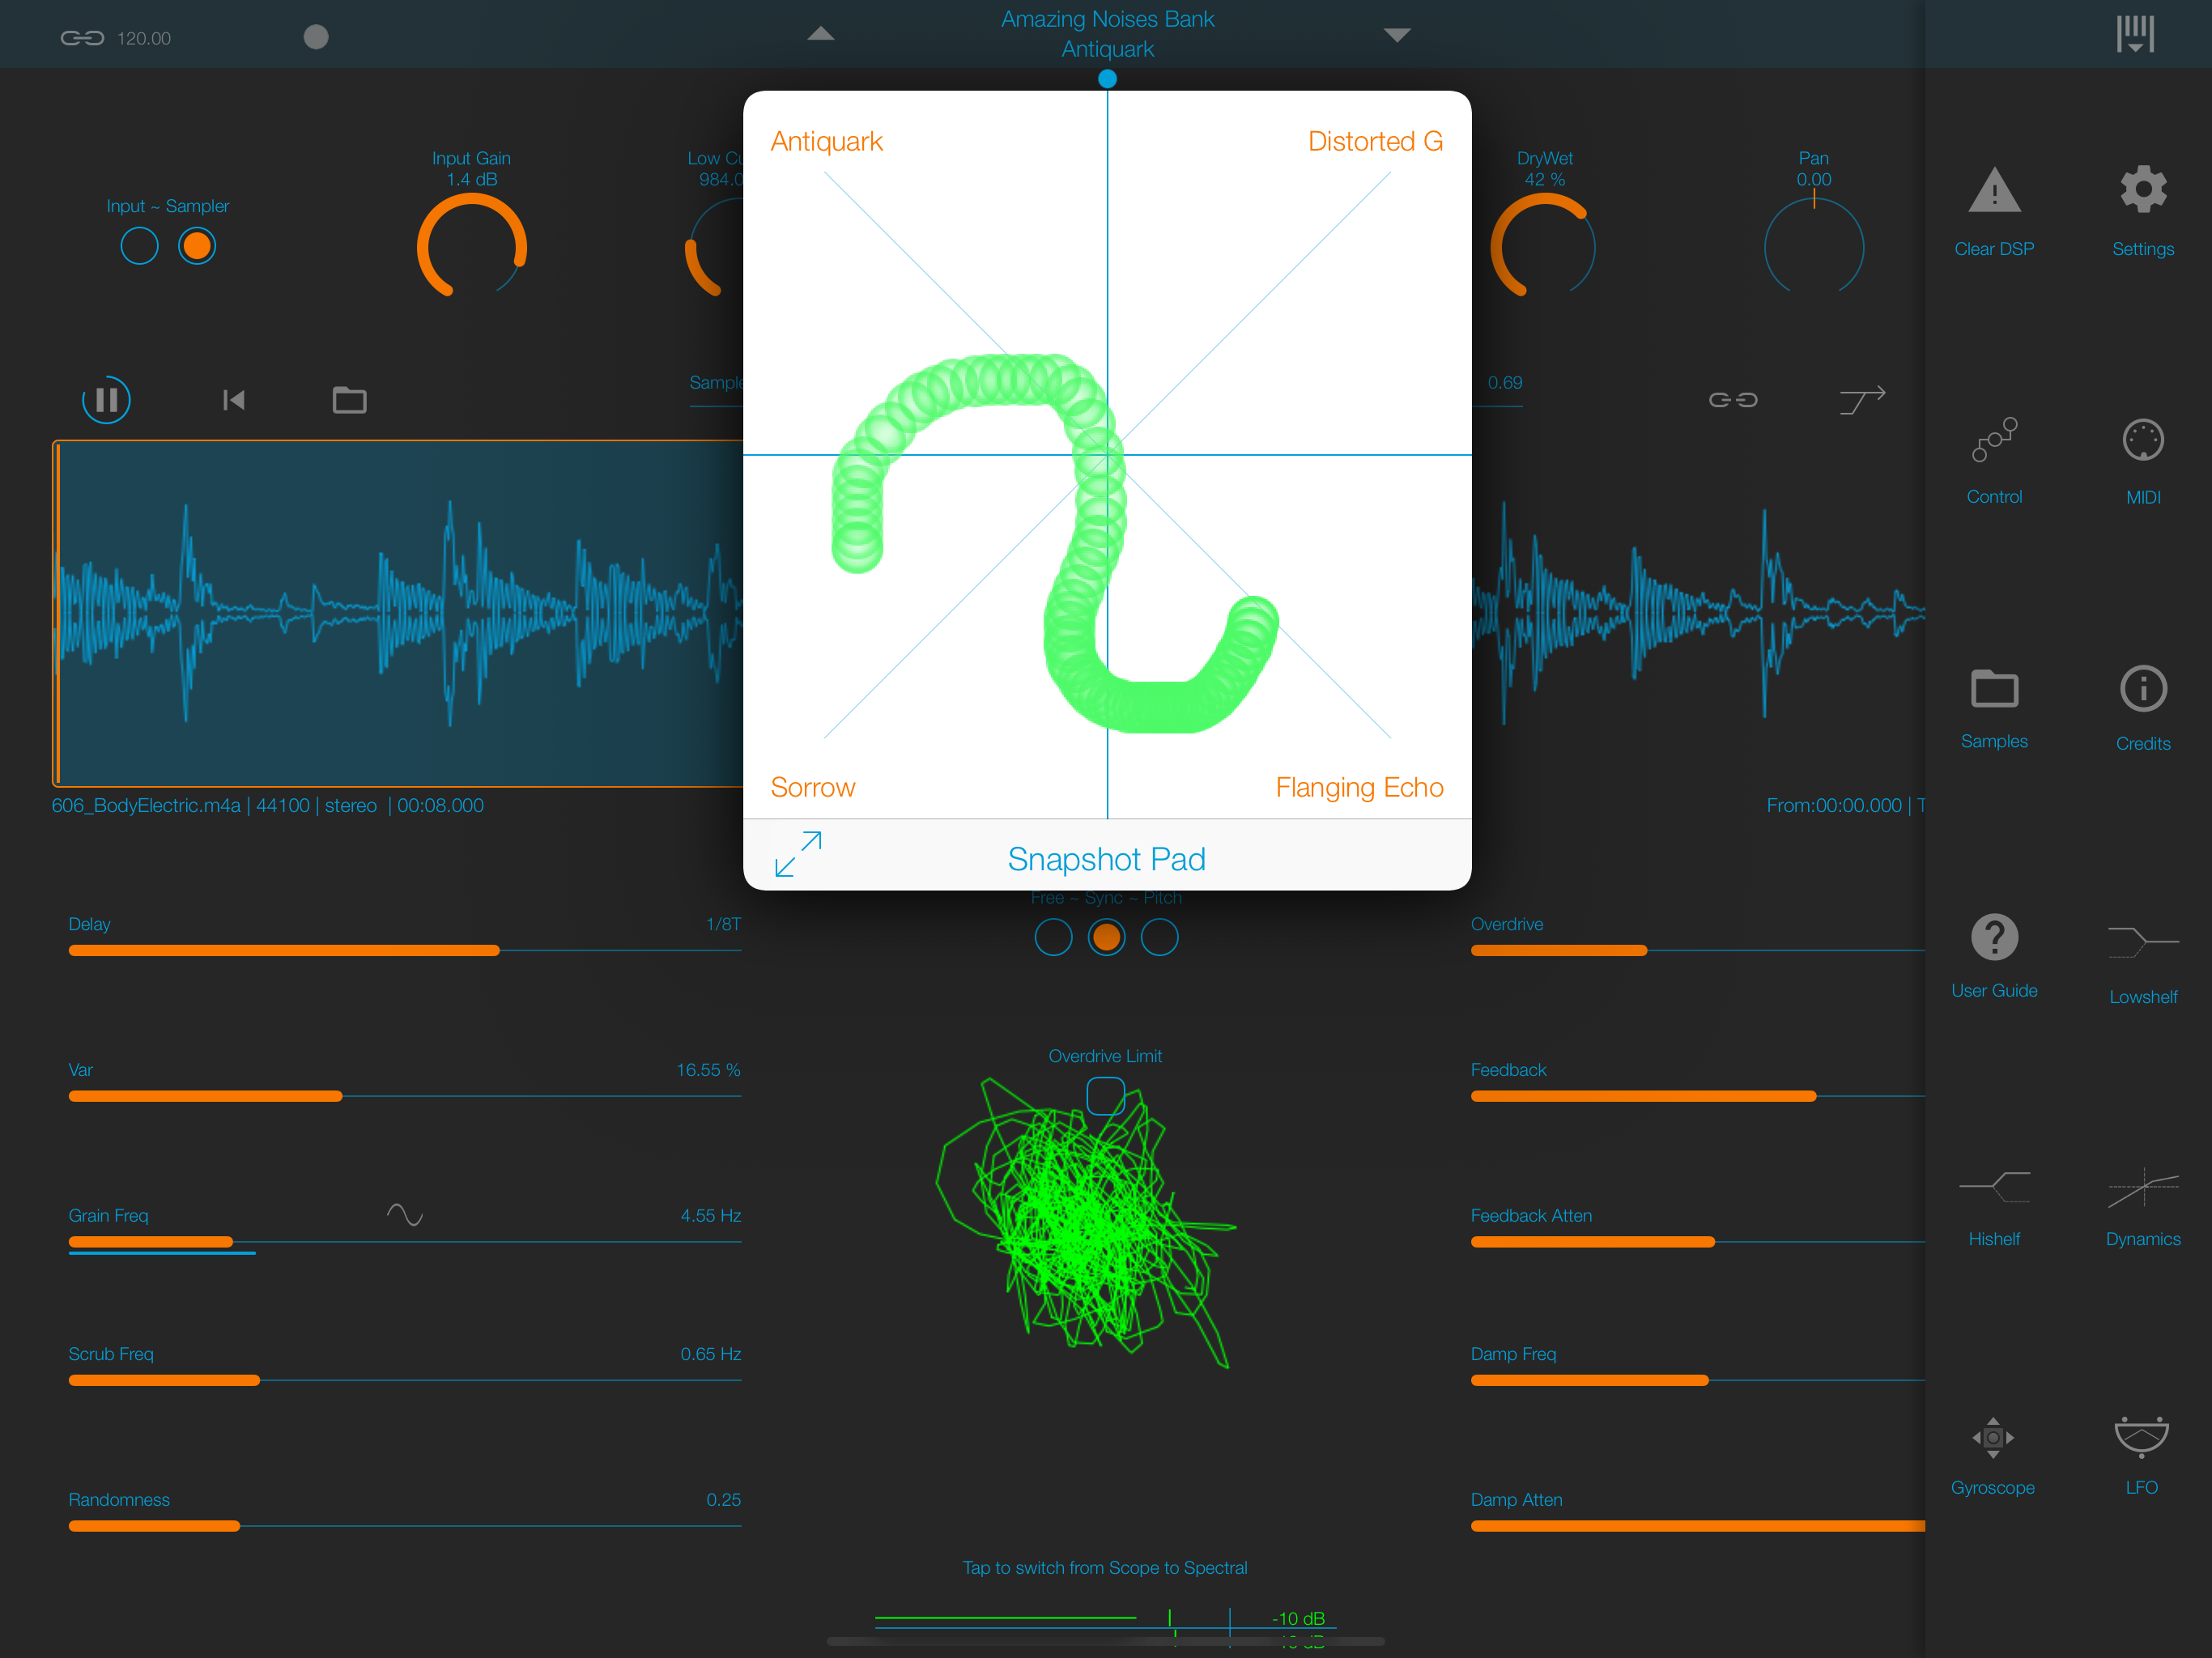Adjust the Feedback slider
Image resolution: width=2212 pixels, height=1658 pixels.
point(1698,1096)
